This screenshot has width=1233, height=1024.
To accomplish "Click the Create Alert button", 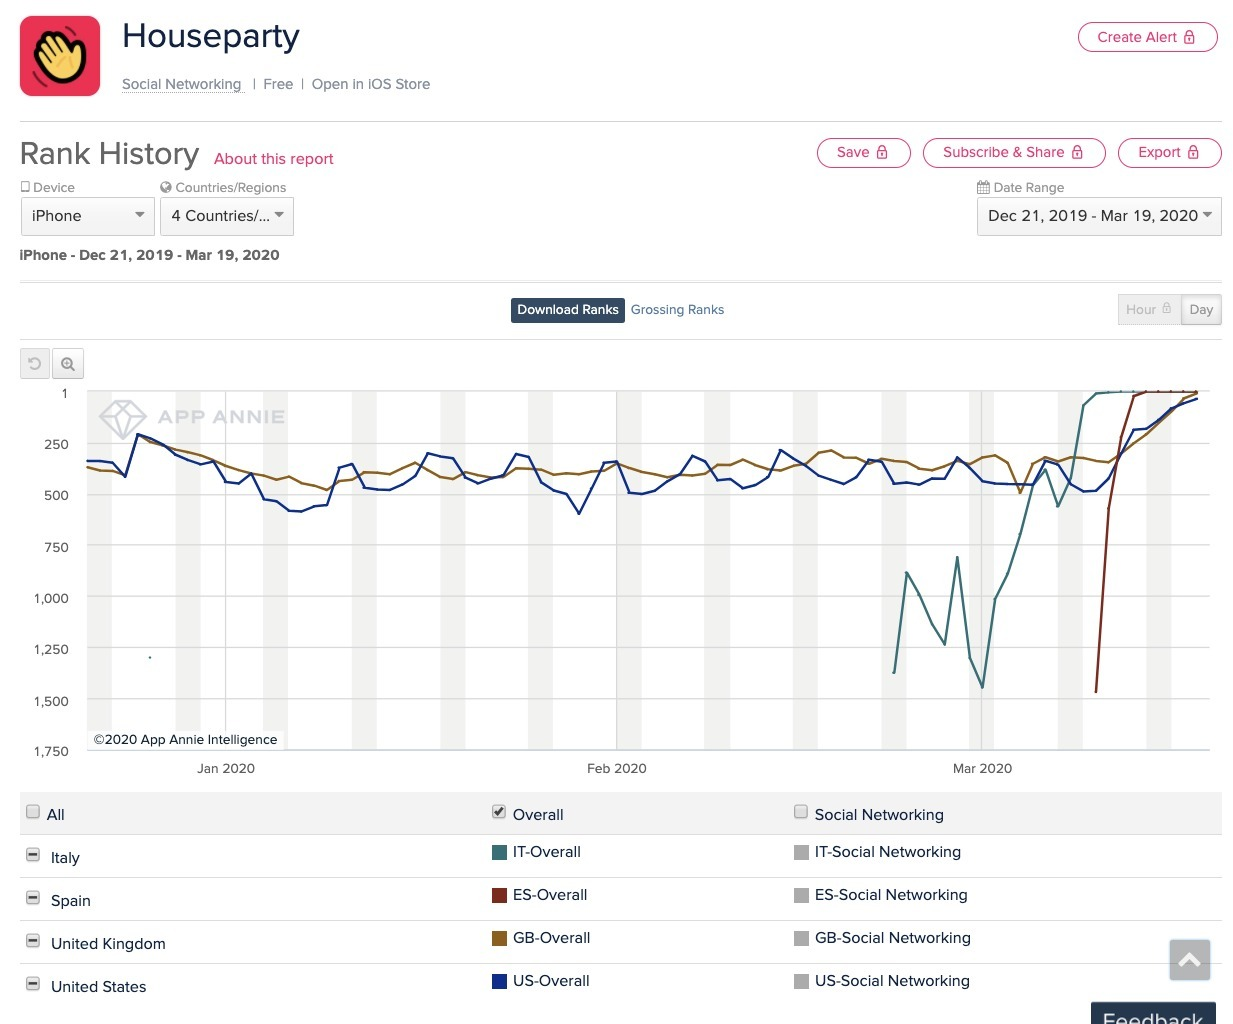I will point(1147,37).
